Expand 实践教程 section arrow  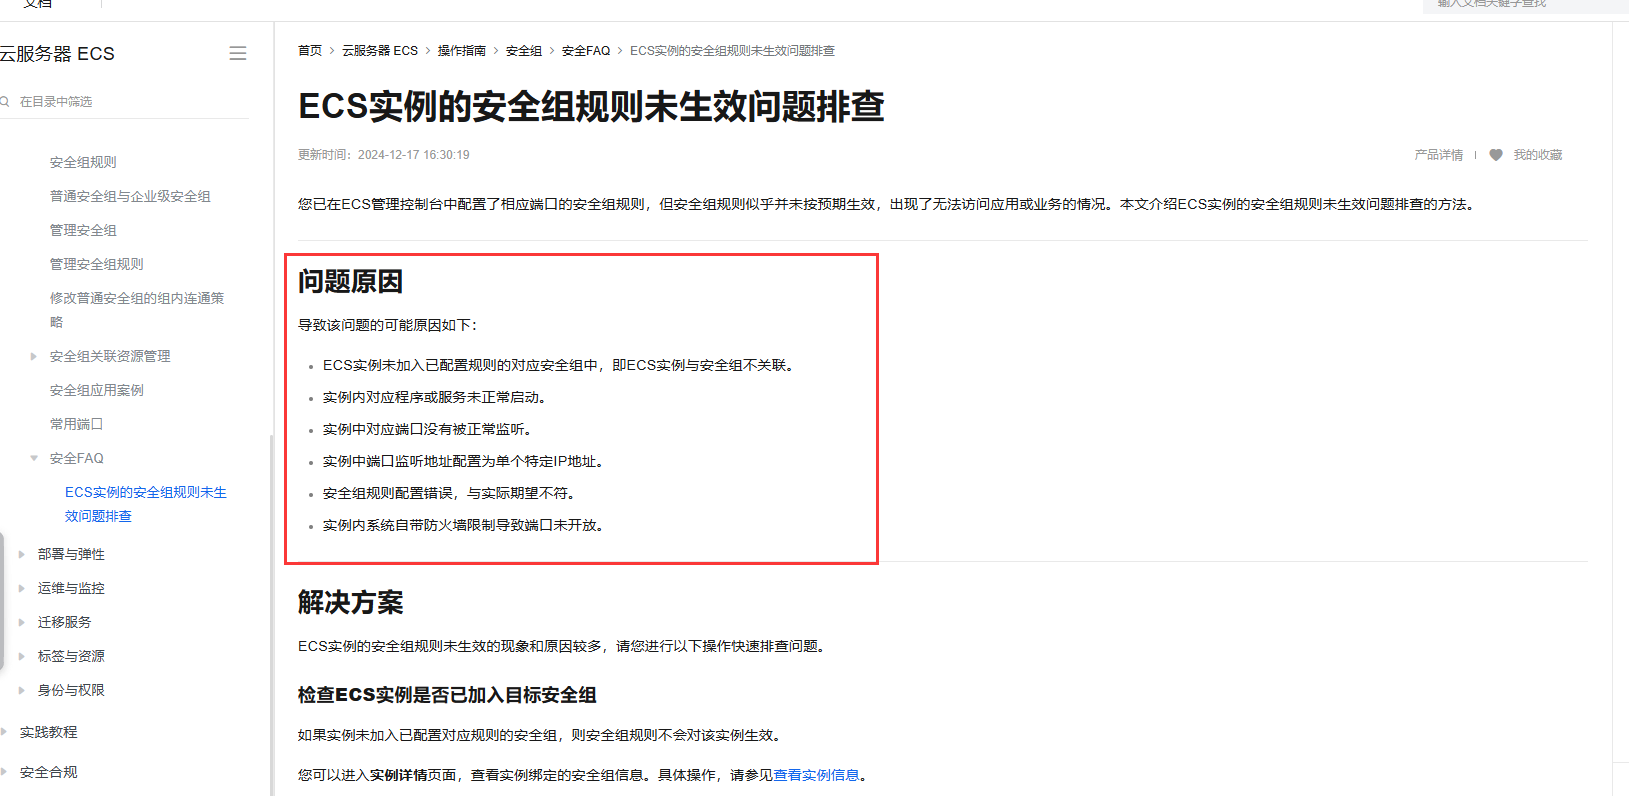tap(4, 732)
